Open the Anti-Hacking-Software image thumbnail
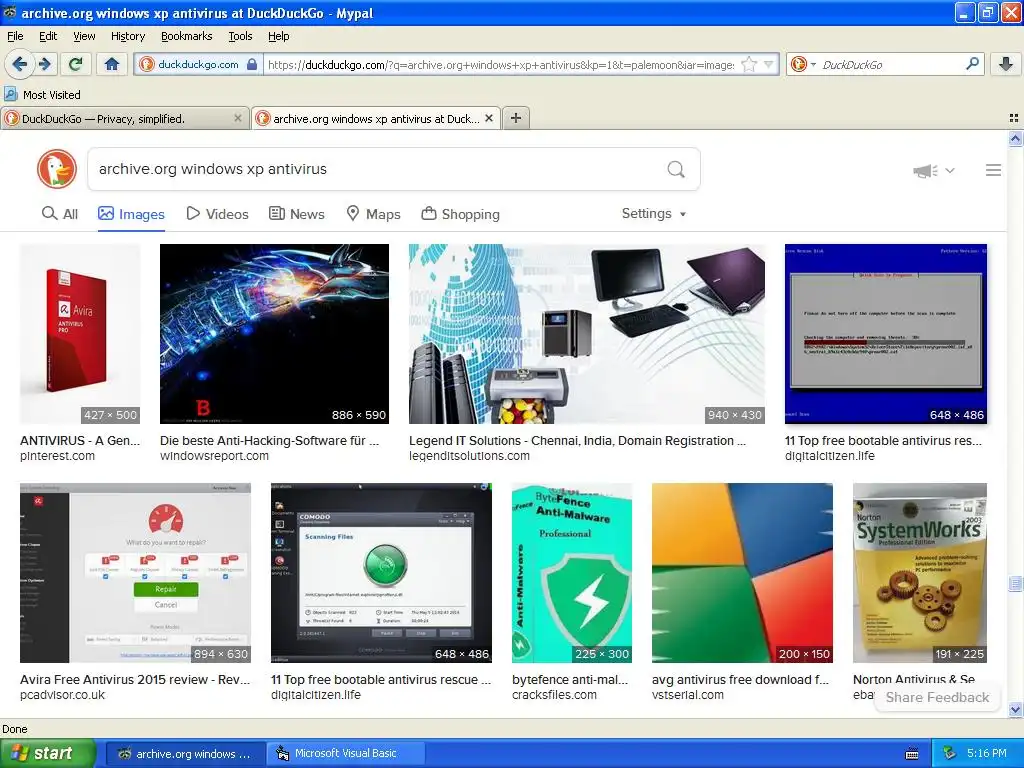Viewport: 1024px width, 768px height. 274,334
